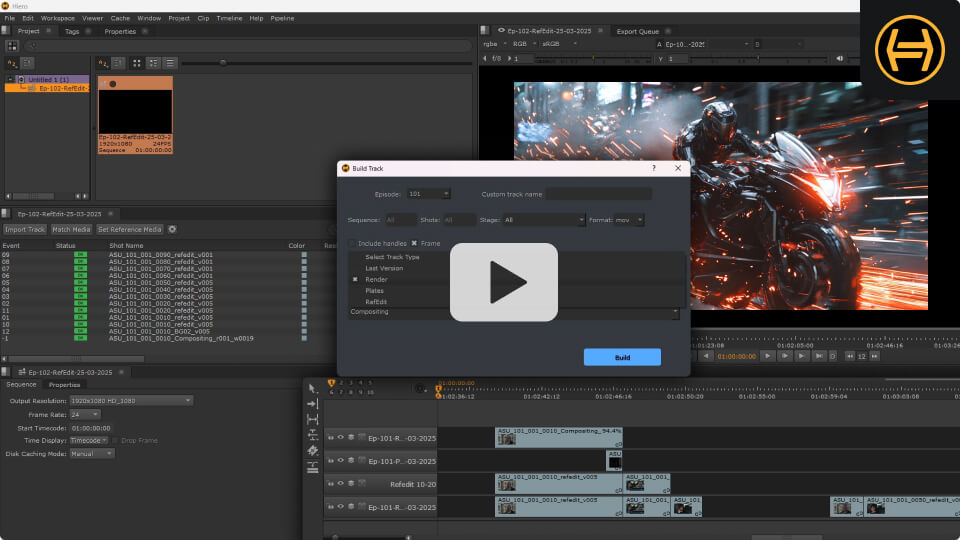Image resolution: width=960 pixels, height=540 pixels.
Task: Switch to the Export Queue tab
Action: [637, 31]
